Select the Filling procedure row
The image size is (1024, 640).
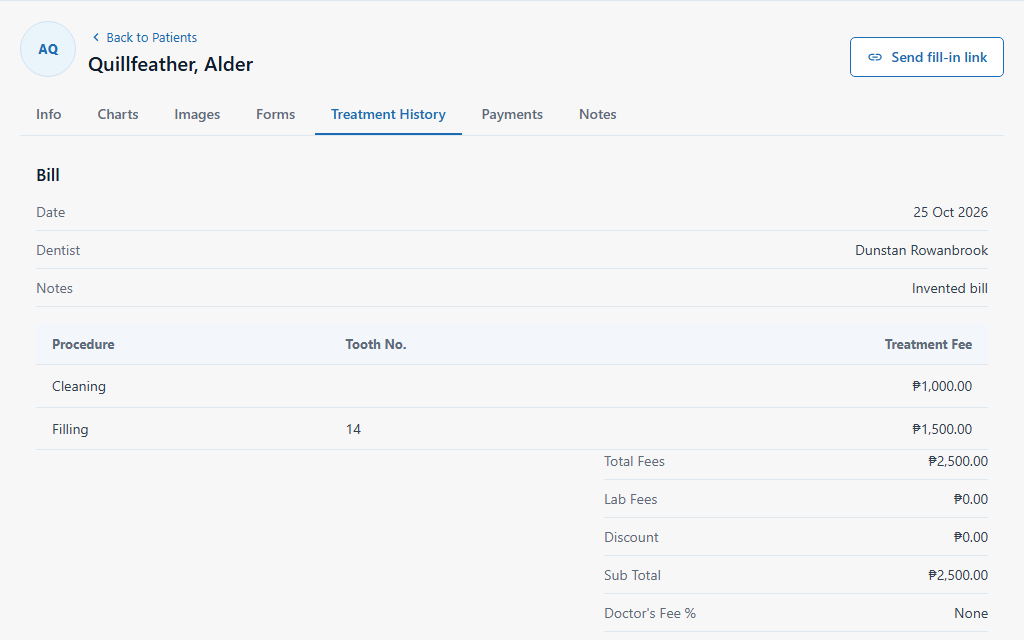(512, 429)
